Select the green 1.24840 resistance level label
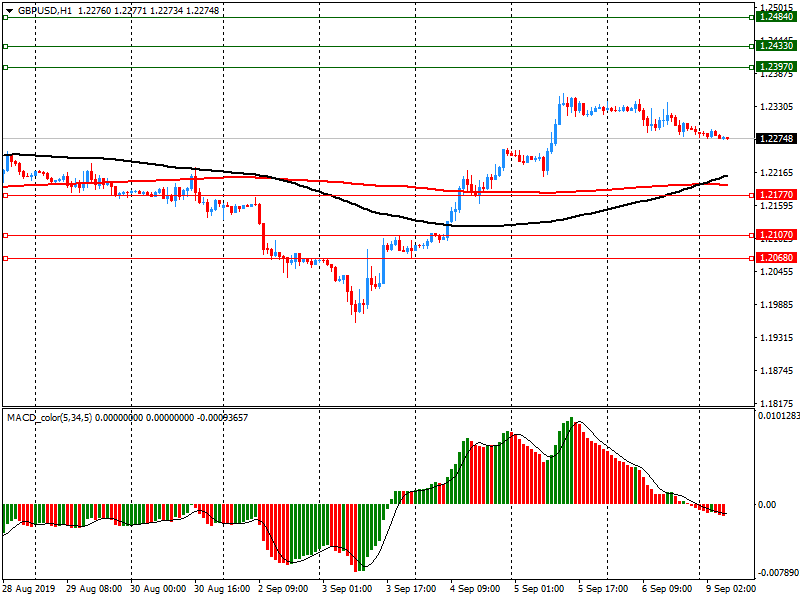This screenshot has height=600, width=800. 776,17
